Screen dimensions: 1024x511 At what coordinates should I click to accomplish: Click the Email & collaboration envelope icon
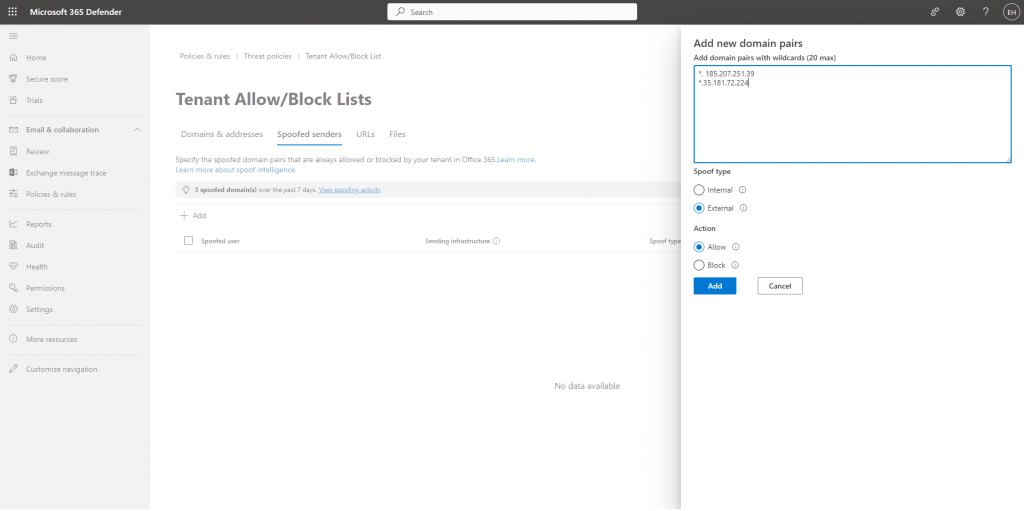click(13, 130)
